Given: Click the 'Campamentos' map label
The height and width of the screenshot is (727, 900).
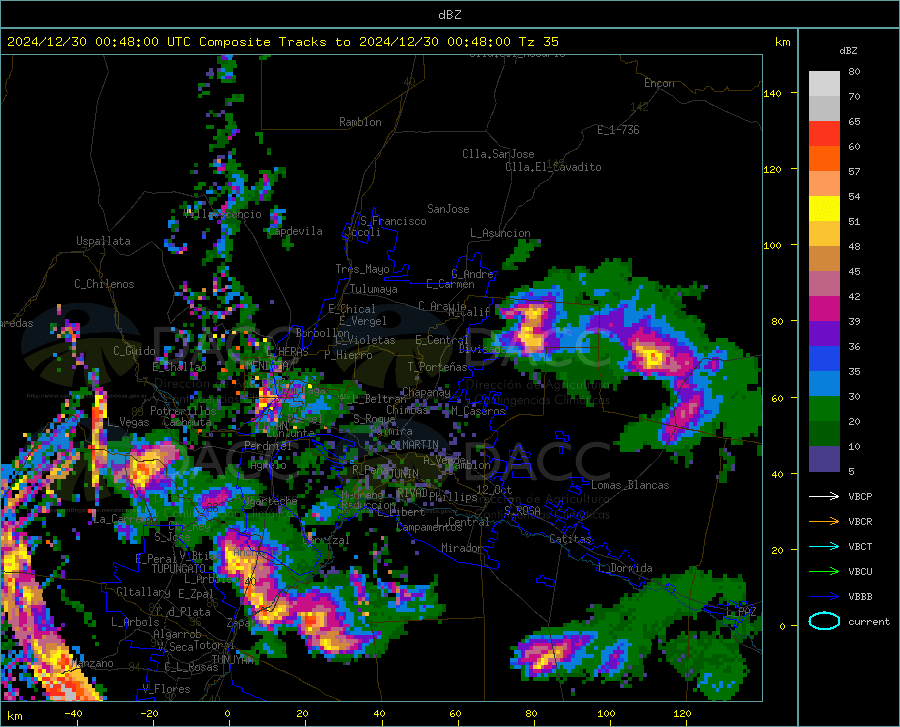Looking at the screenshot, I should click(429, 527).
